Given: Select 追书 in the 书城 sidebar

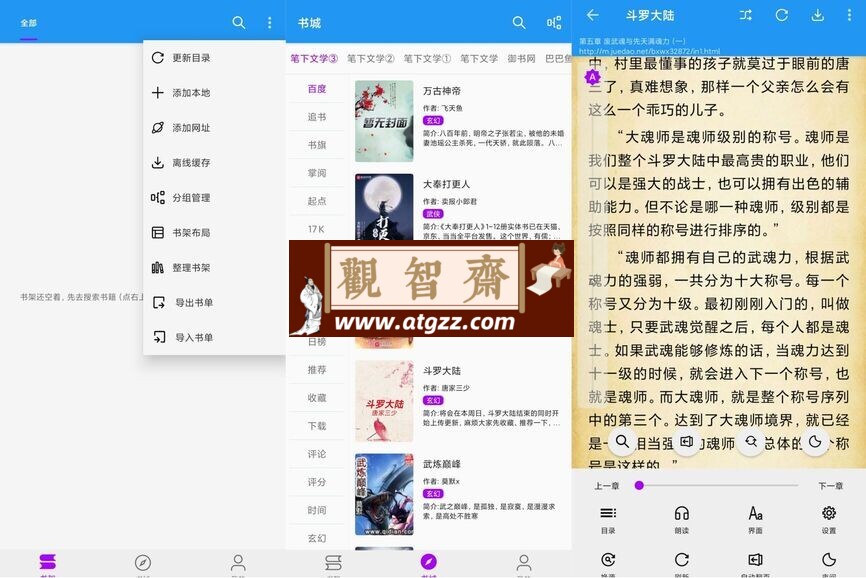Looking at the screenshot, I should tap(317, 117).
